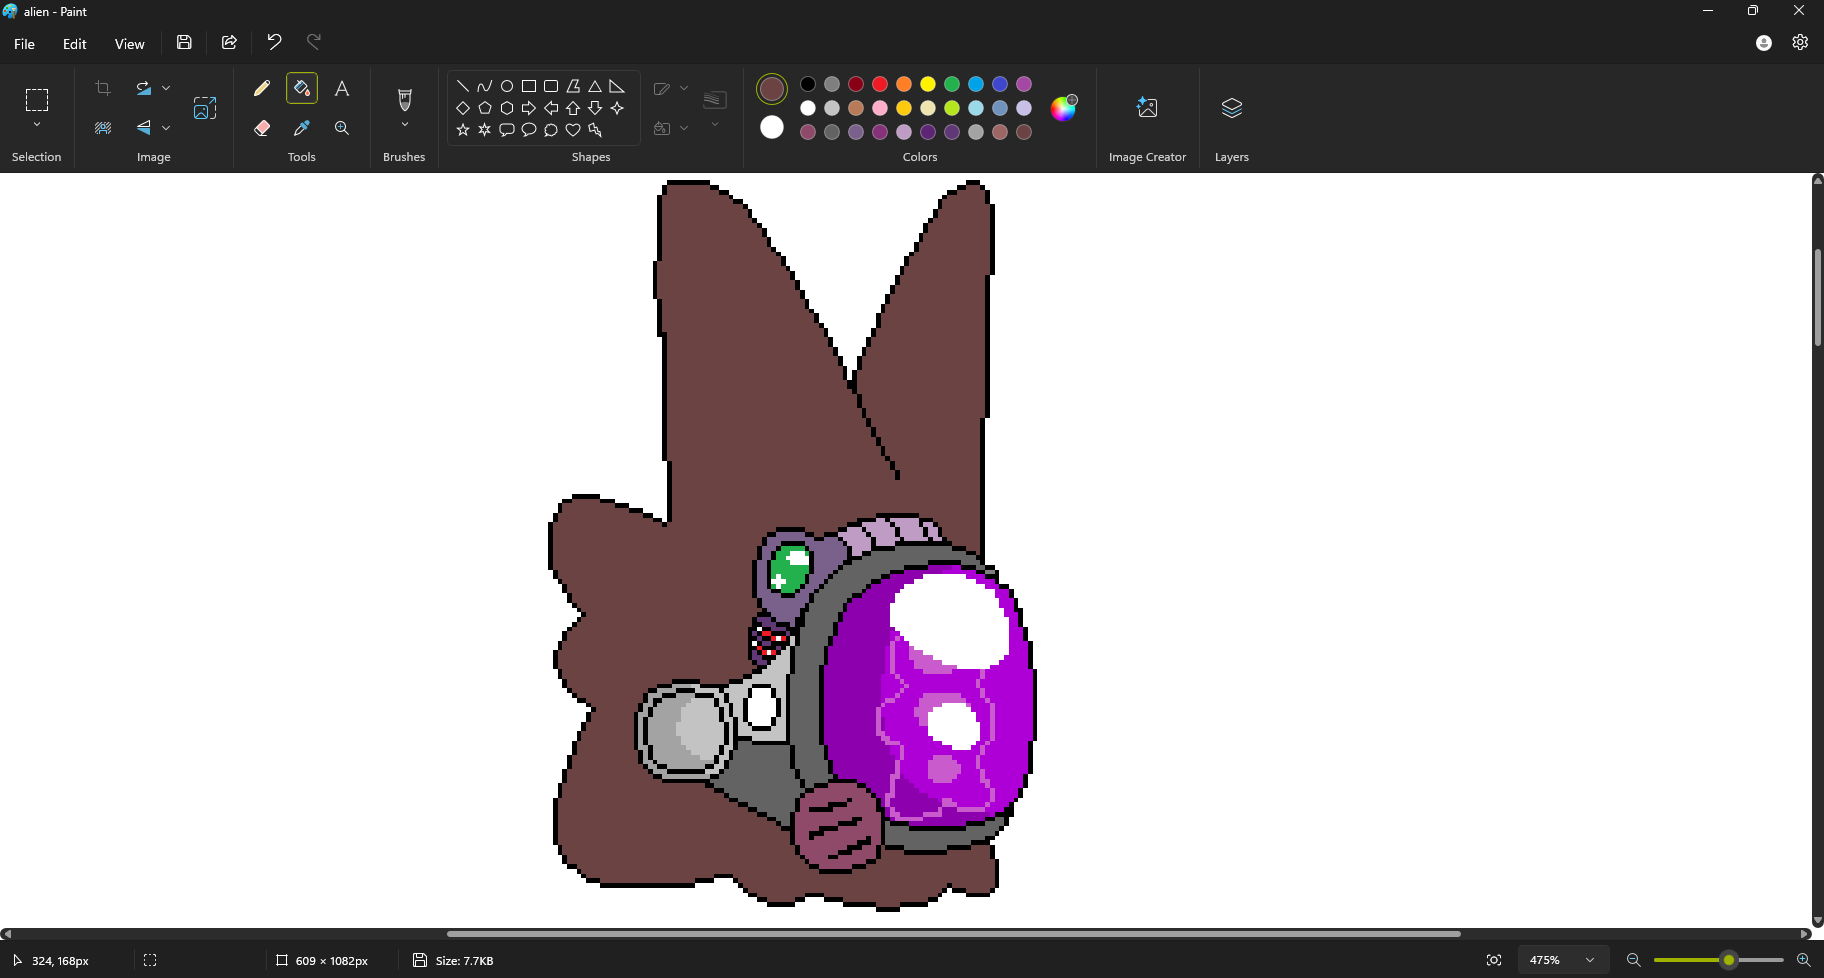Click the Color 2 white swatch
The height and width of the screenshot is (978, 1824).
(x=772, y=127)
